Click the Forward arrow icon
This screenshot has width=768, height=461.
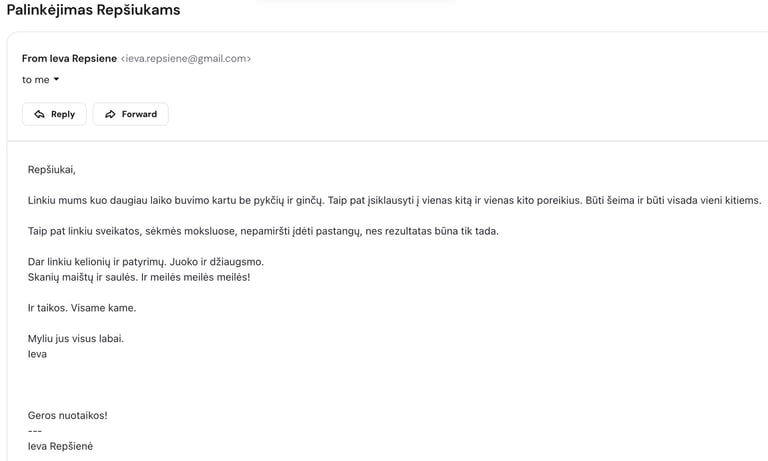[111, 114]
